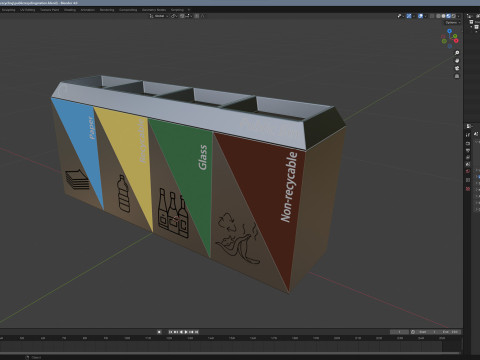Open the snapping options dropdown
480x360 pixels.
188,16
